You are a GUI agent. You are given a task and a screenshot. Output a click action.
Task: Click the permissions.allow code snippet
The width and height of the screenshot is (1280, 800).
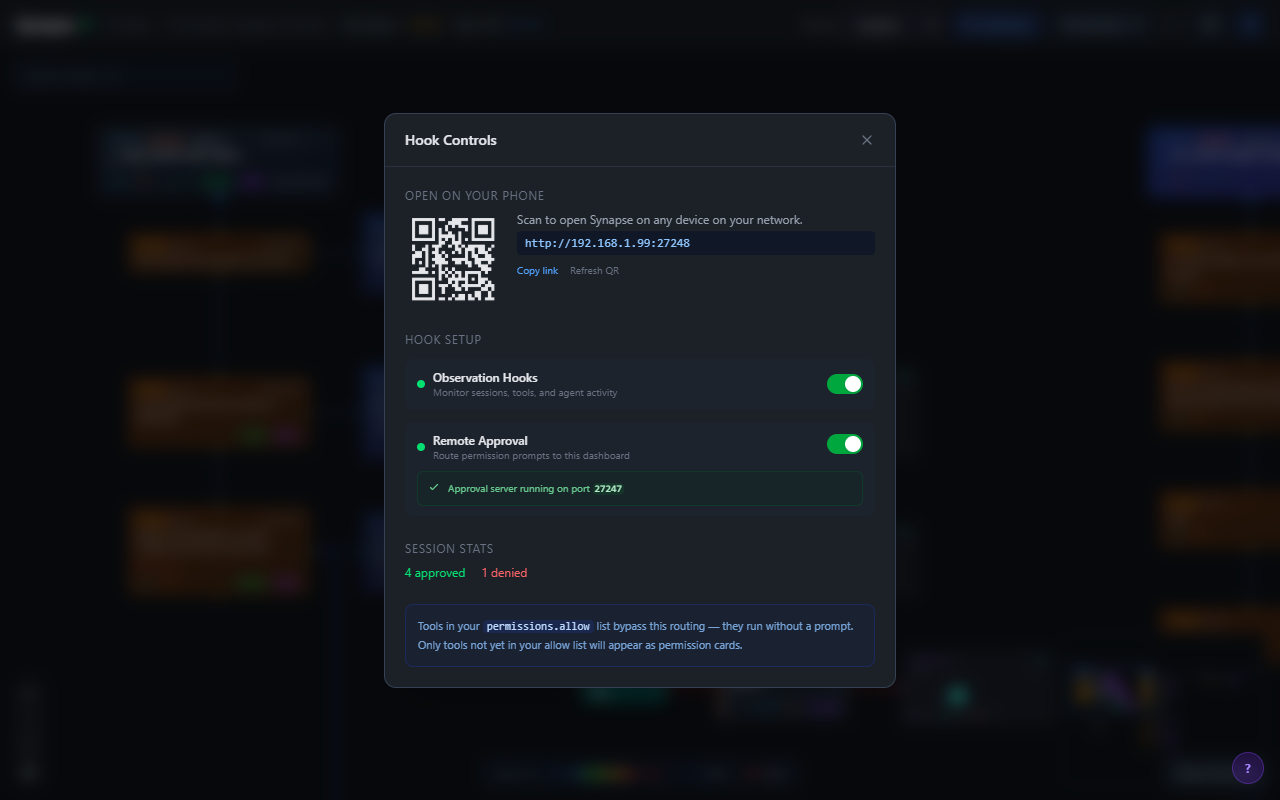(x=538, y=625)
